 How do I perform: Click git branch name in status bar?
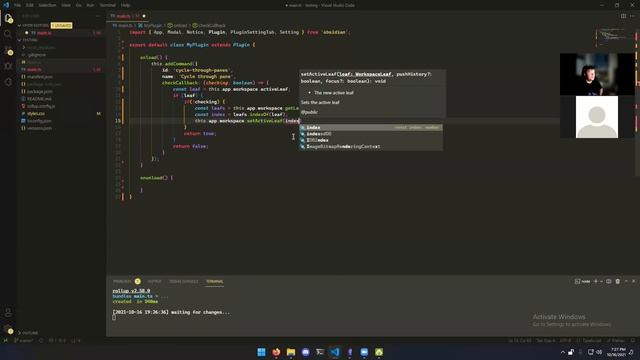(24, 340)
